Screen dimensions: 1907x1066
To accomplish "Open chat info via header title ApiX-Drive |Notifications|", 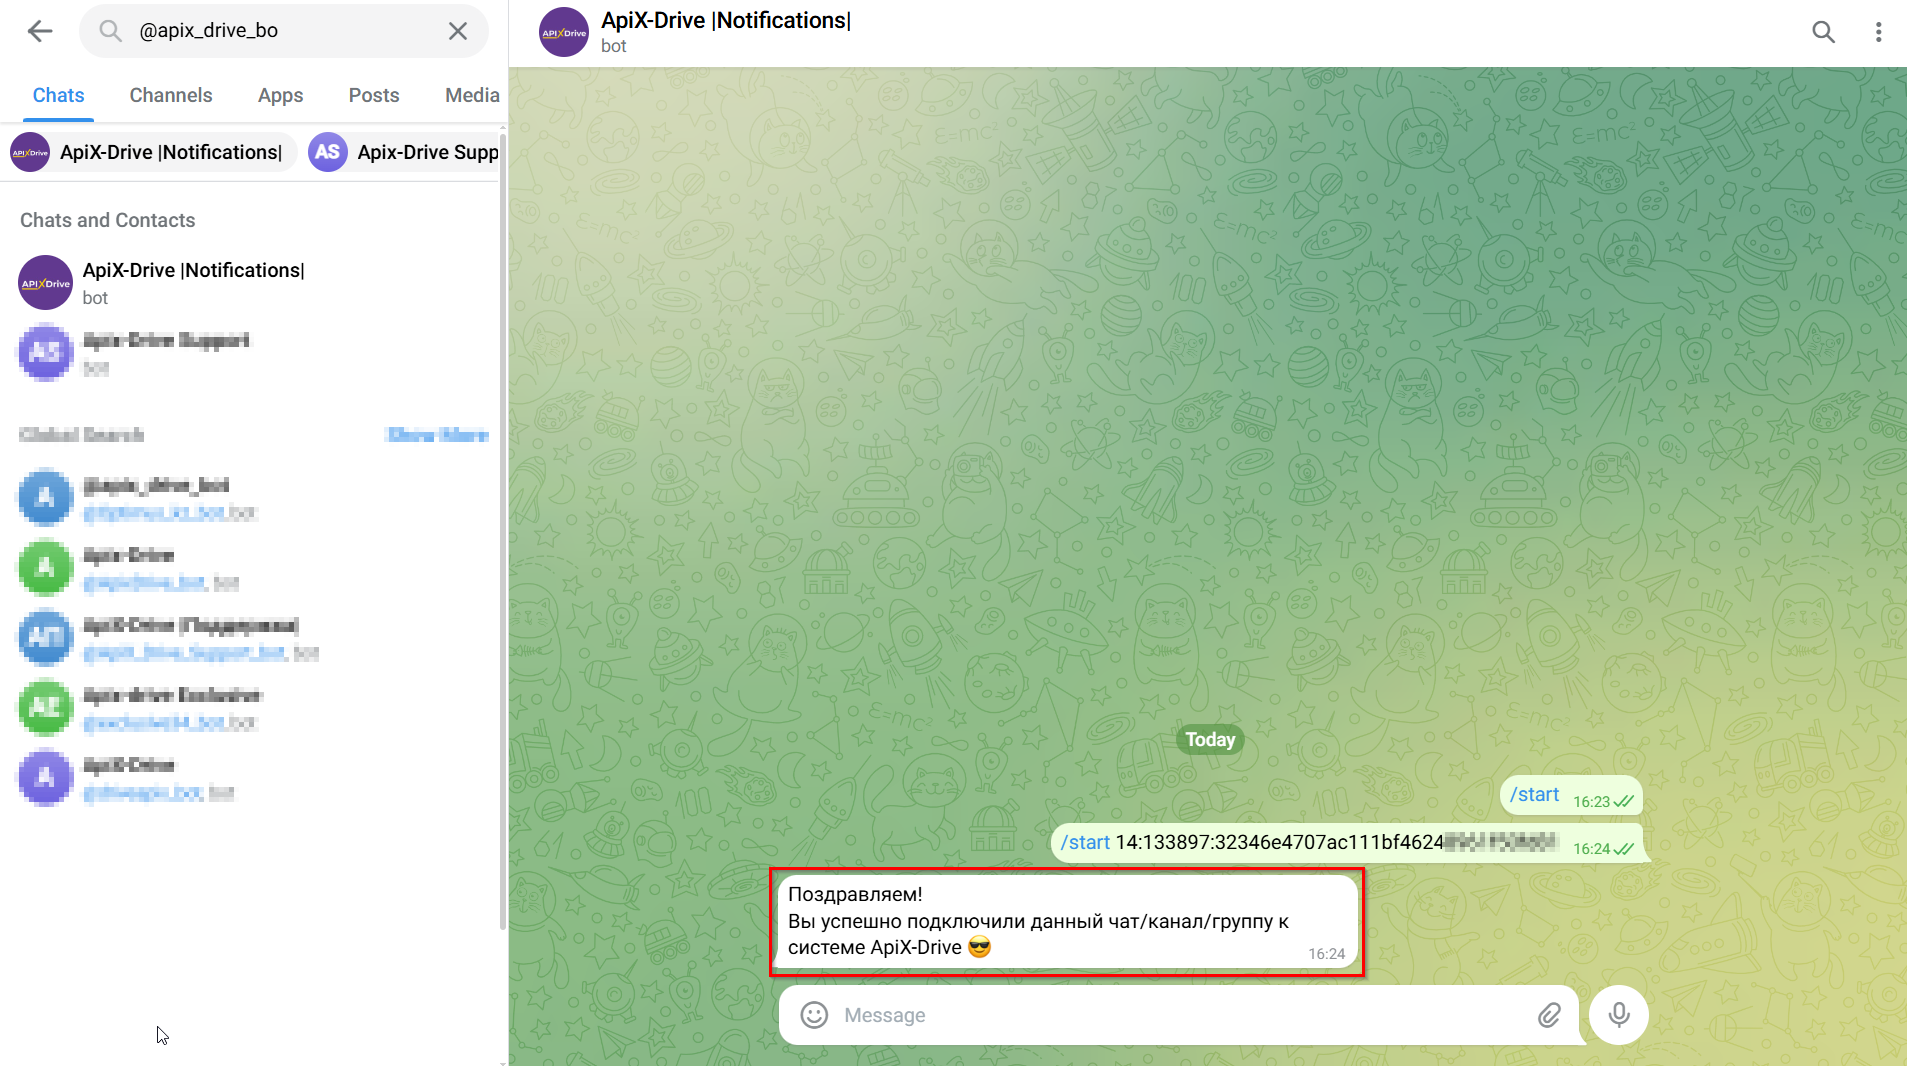I will pyautogui.click(x=726, y=21).
